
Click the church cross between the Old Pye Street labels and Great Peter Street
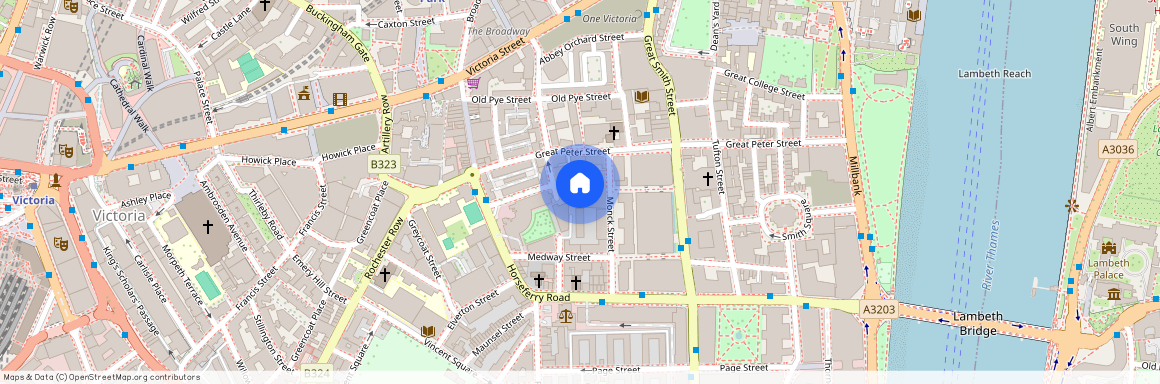[x=613, y=132]
